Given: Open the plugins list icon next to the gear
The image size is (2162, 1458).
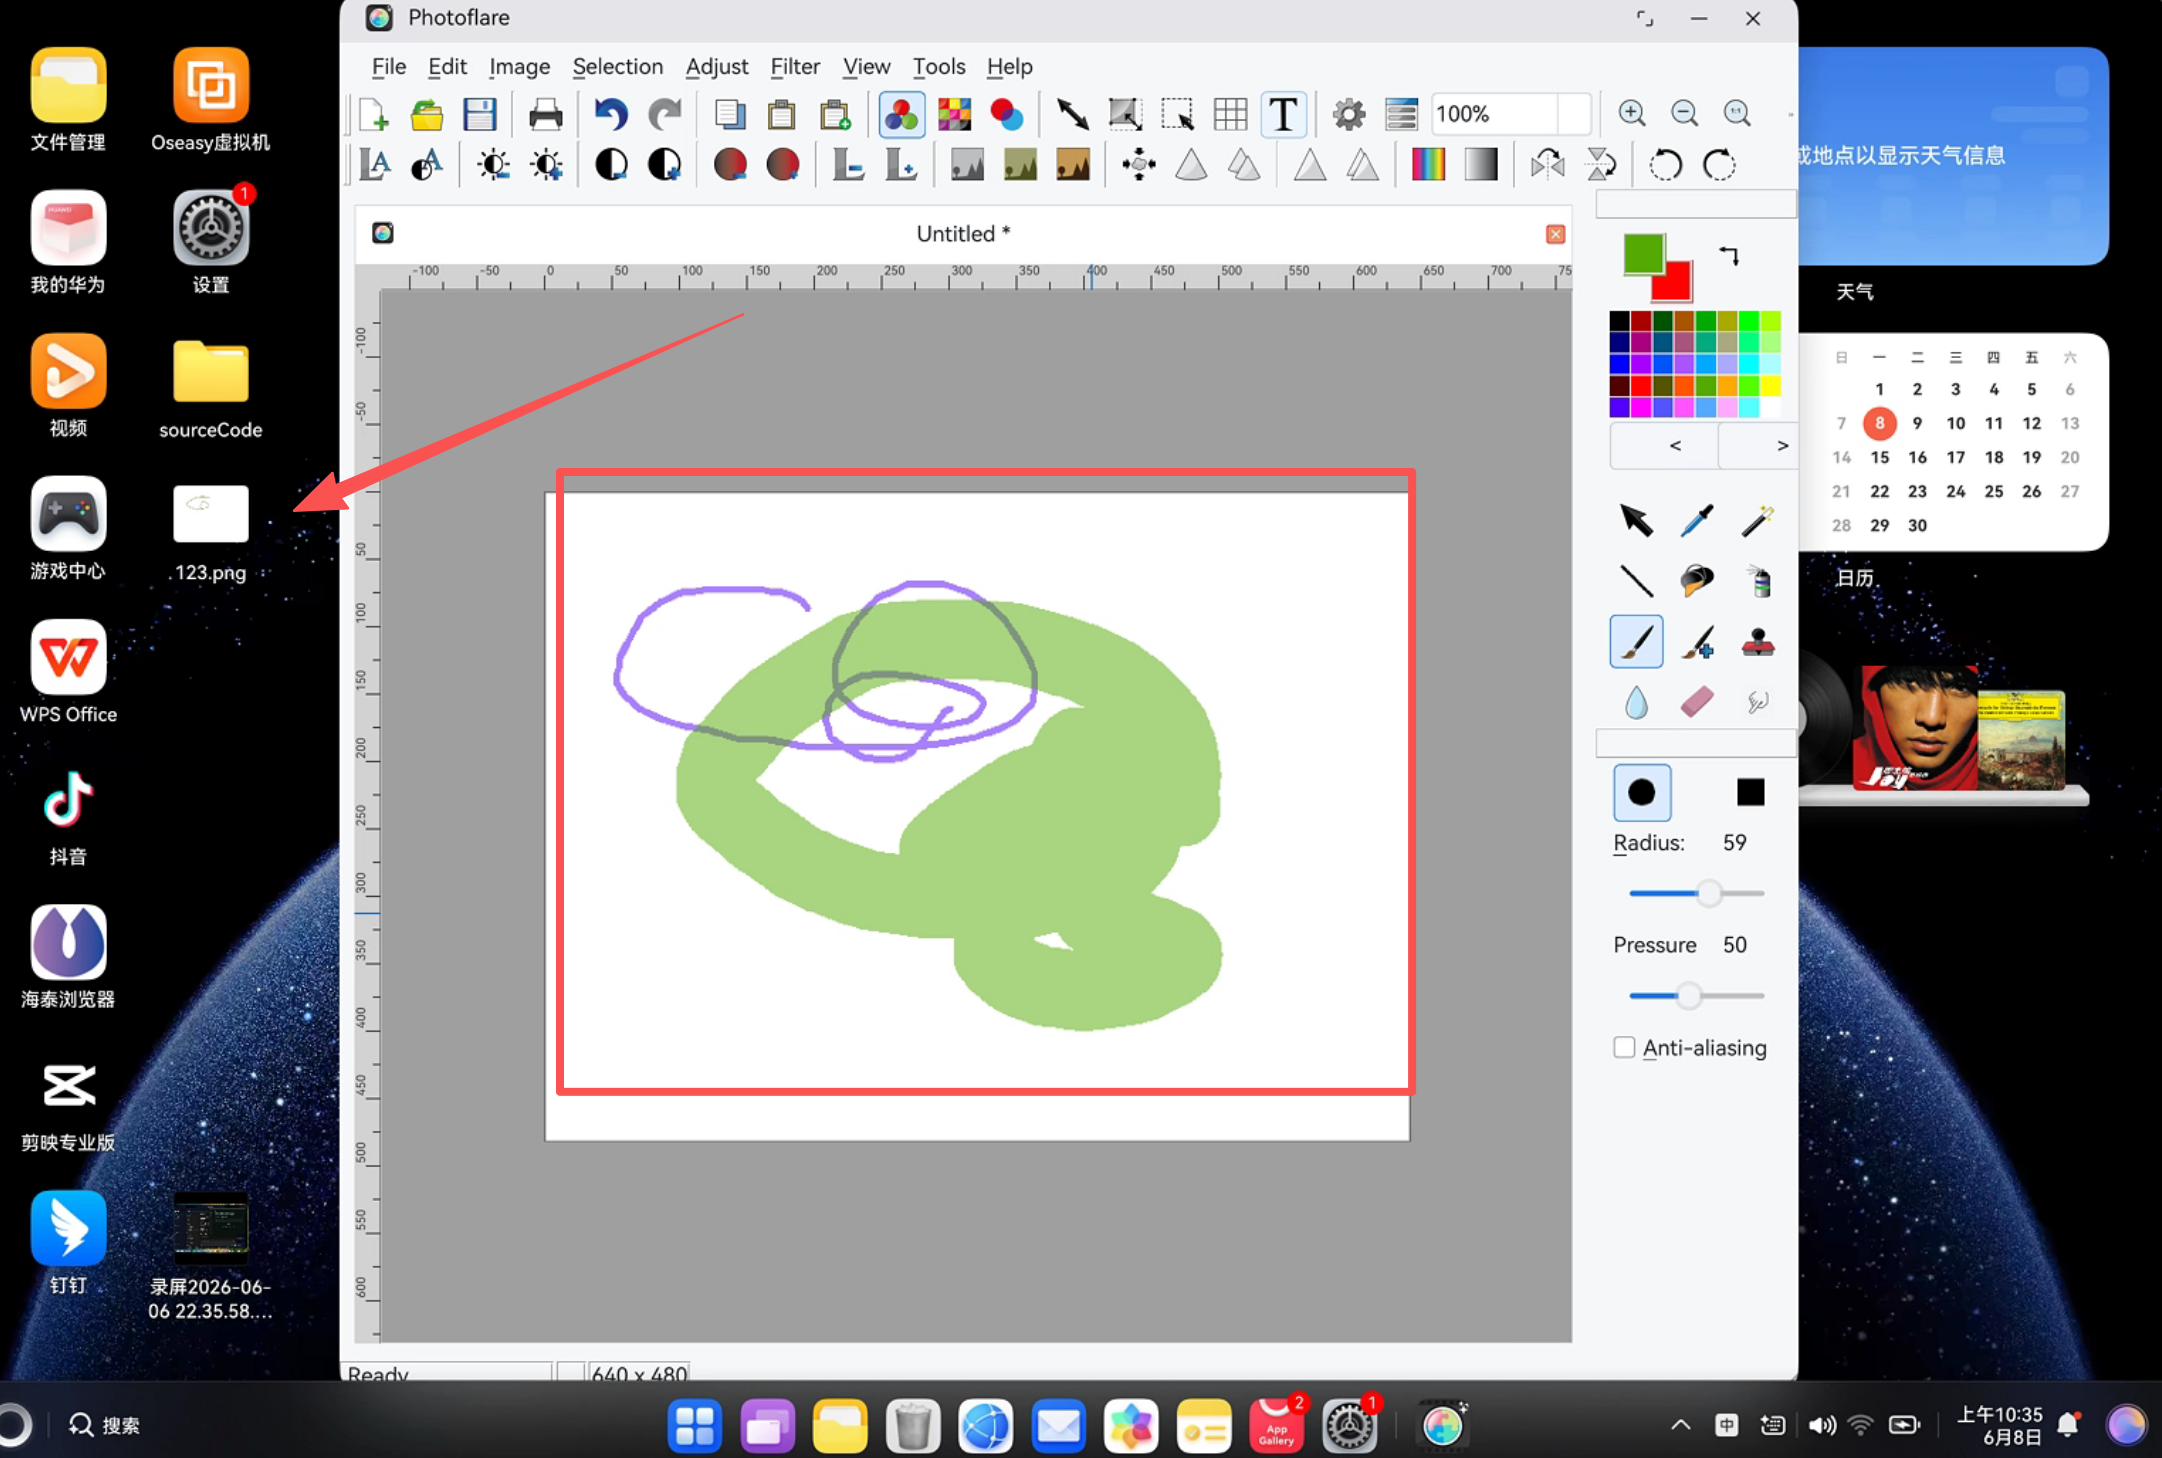Looking at the screenshot, I should pos(1401,115).
